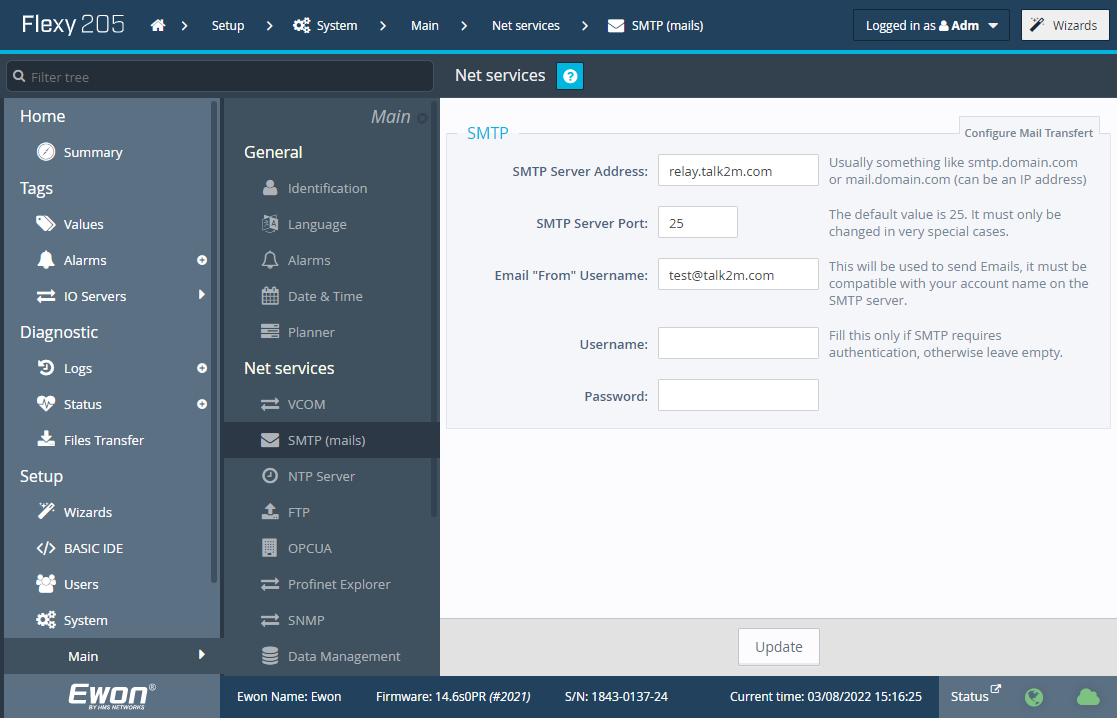Click the globe status icon in footer

point(1034,697)
